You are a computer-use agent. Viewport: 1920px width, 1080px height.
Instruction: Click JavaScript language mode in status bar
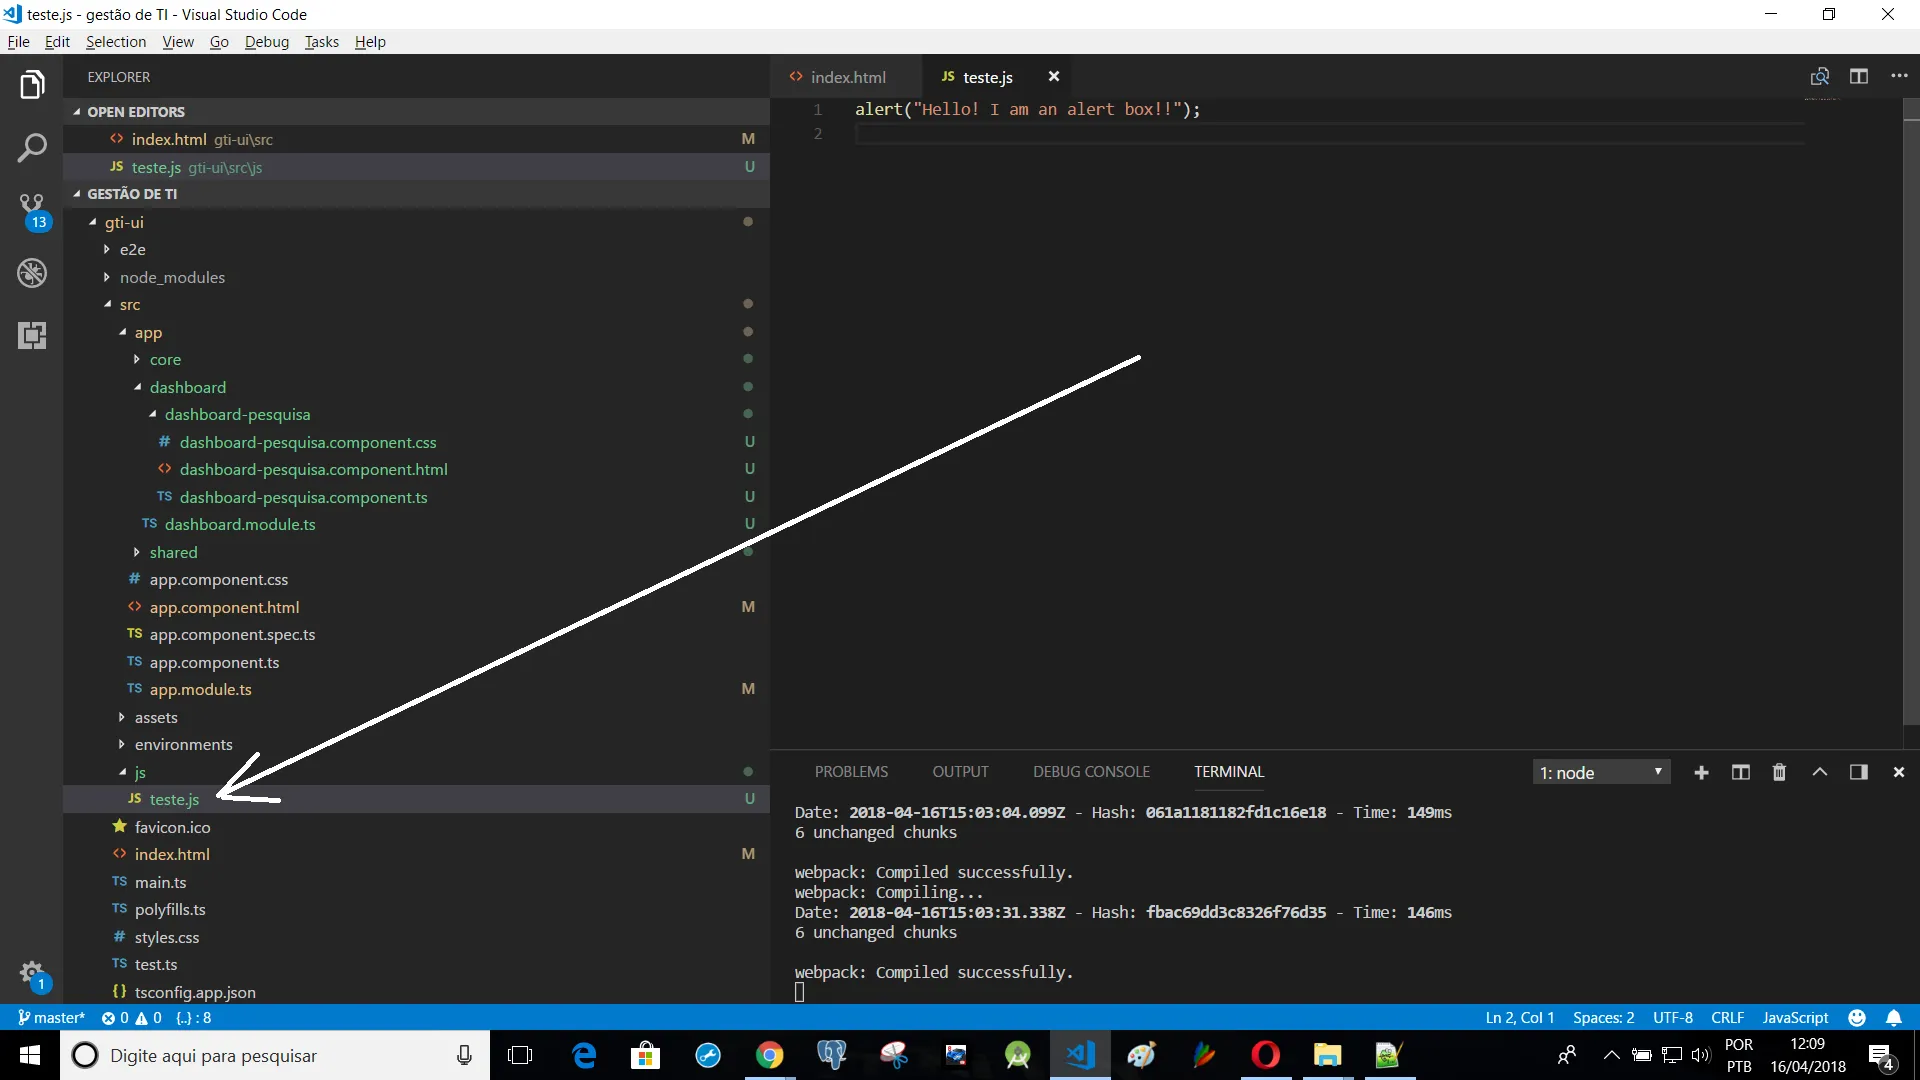[1795, 1018]
